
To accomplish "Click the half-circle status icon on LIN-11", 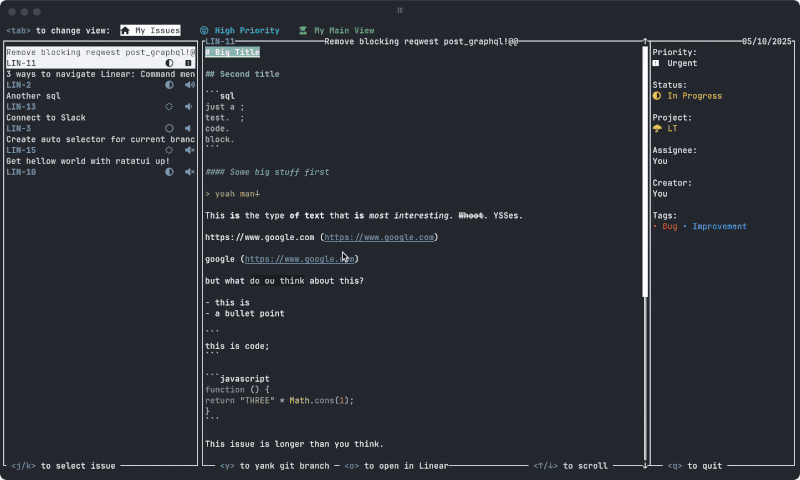I will click(x=169, y=63).
